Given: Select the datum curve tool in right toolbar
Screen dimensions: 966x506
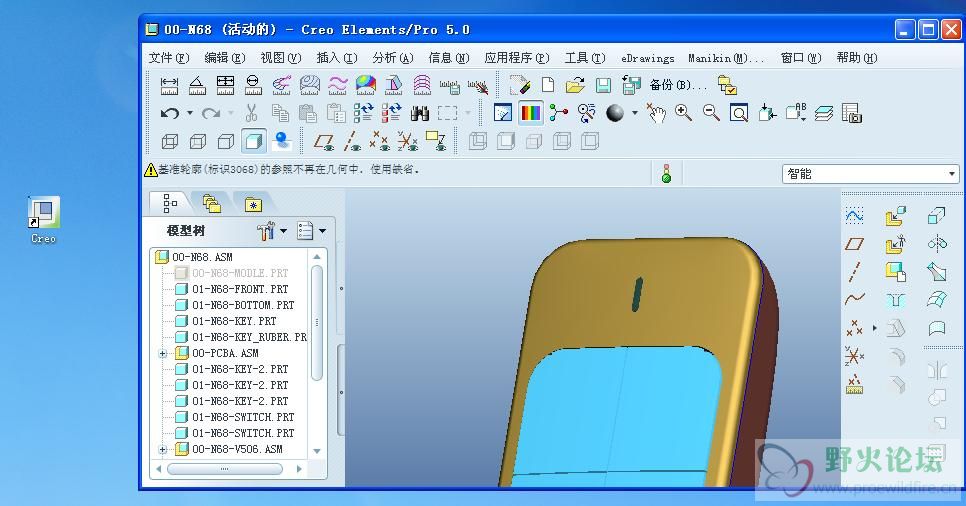Looking at the screenshot, I should [x=854, y=300].
